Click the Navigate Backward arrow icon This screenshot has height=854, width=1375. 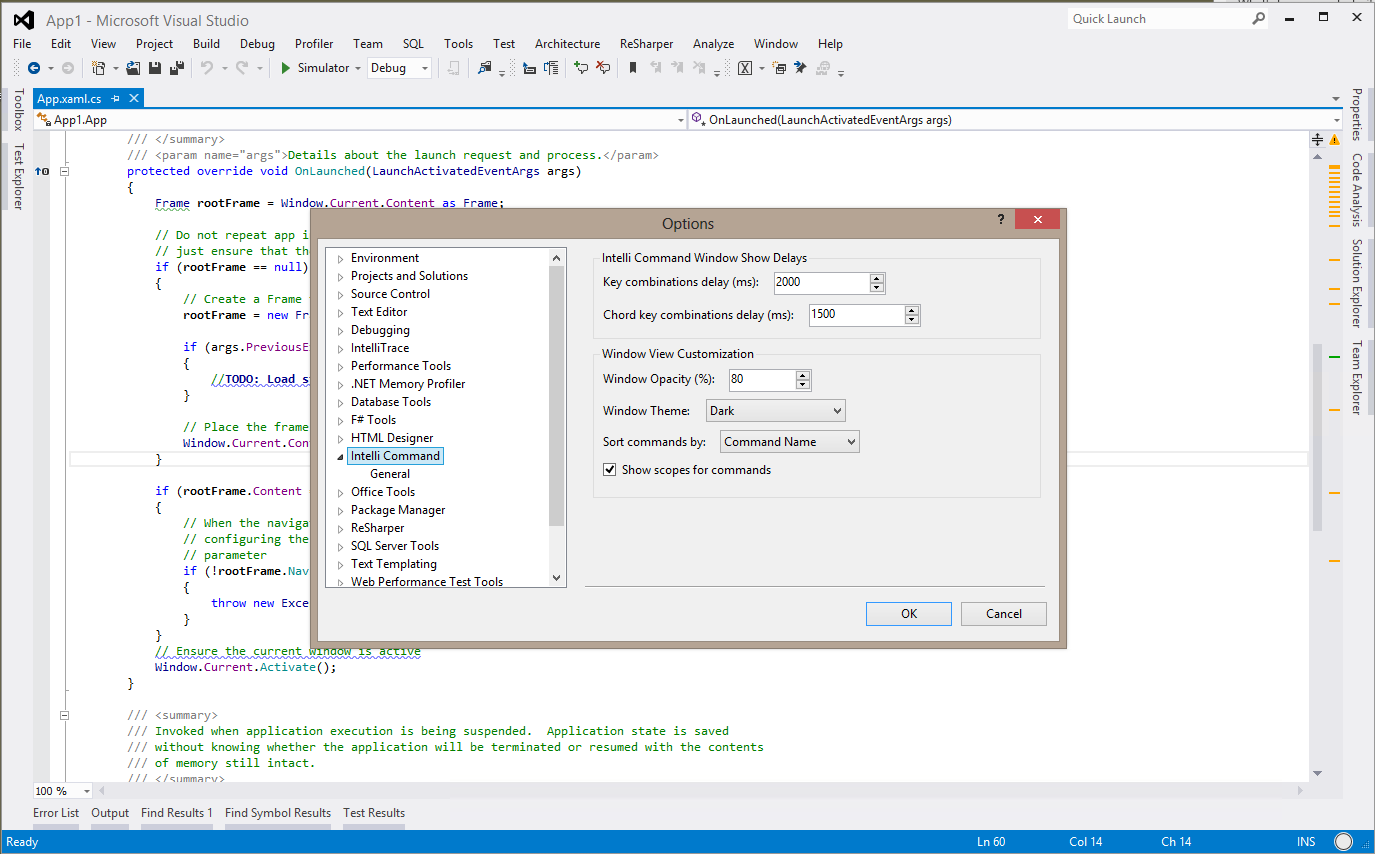[34, 68]
